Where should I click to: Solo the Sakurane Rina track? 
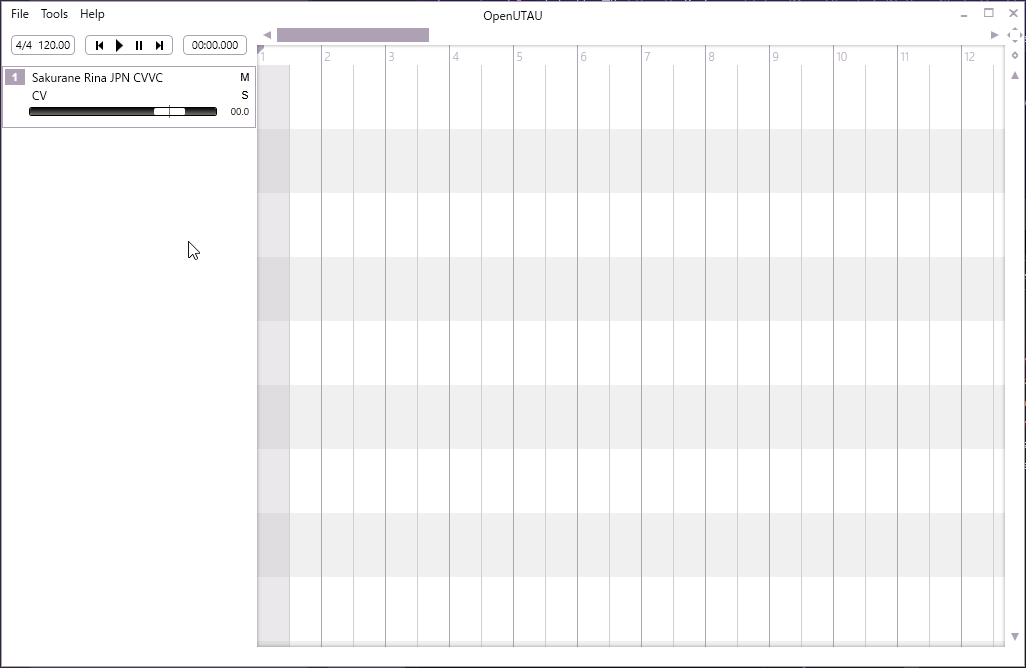click(x=245, y=95)
